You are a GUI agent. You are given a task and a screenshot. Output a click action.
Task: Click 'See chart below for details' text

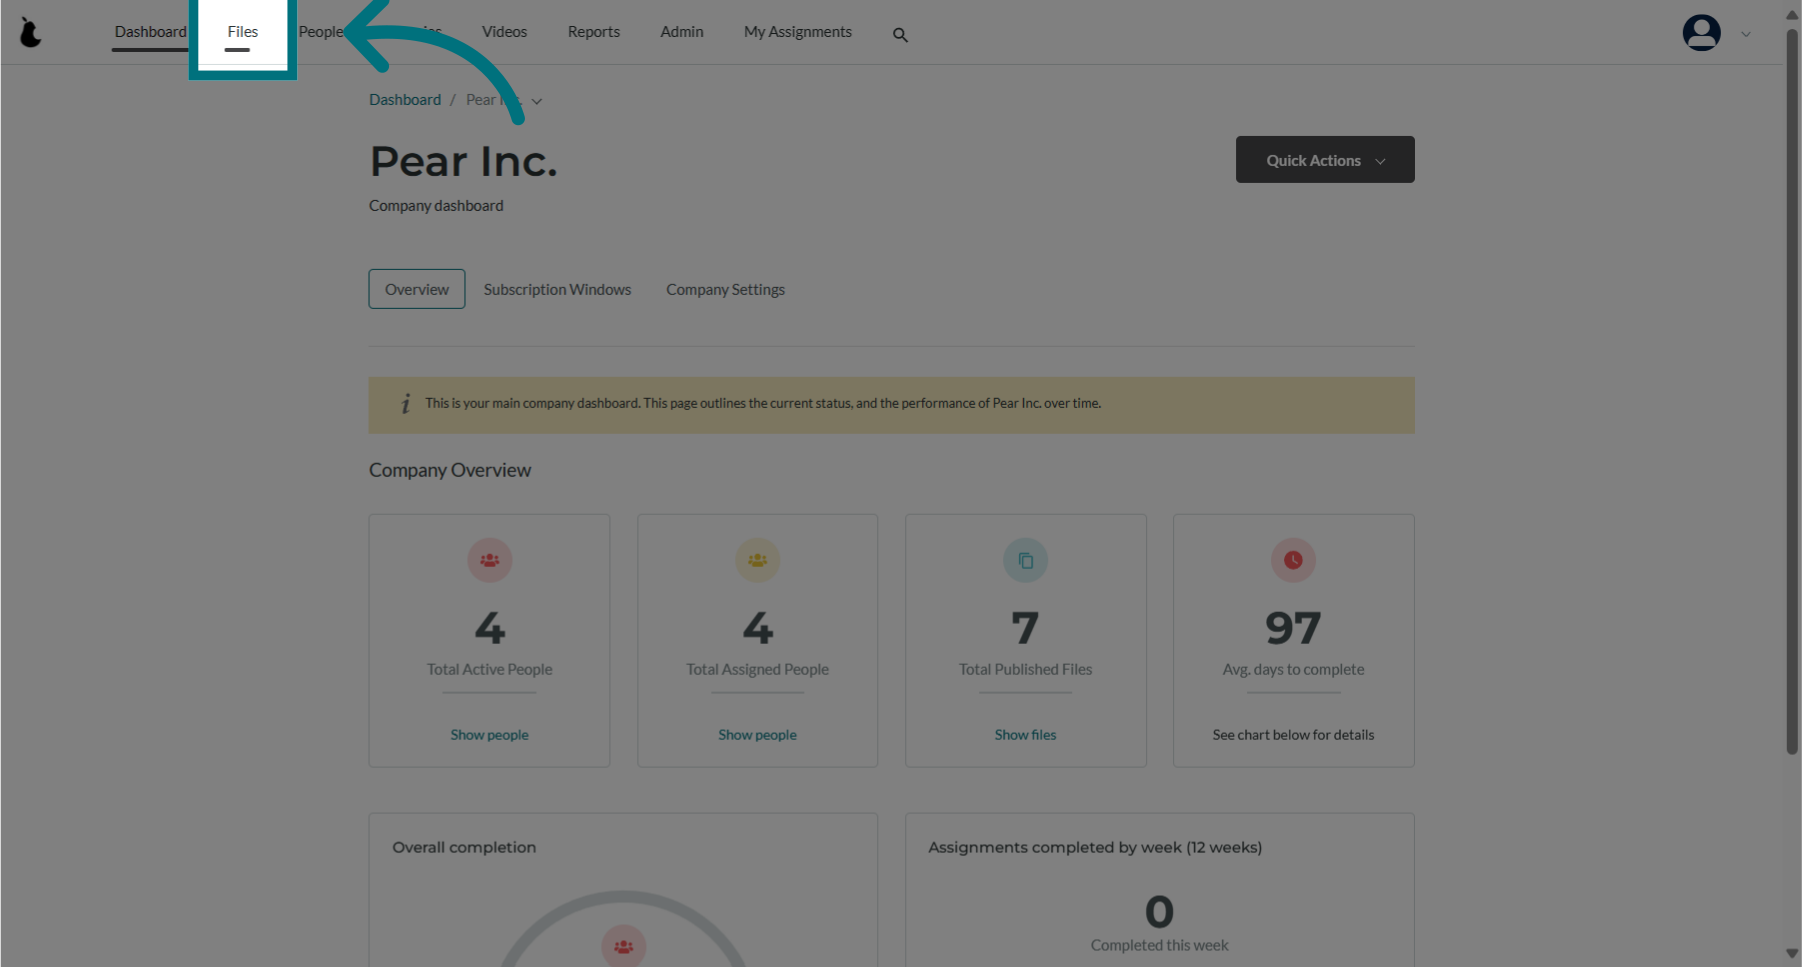pos(1293,735)
